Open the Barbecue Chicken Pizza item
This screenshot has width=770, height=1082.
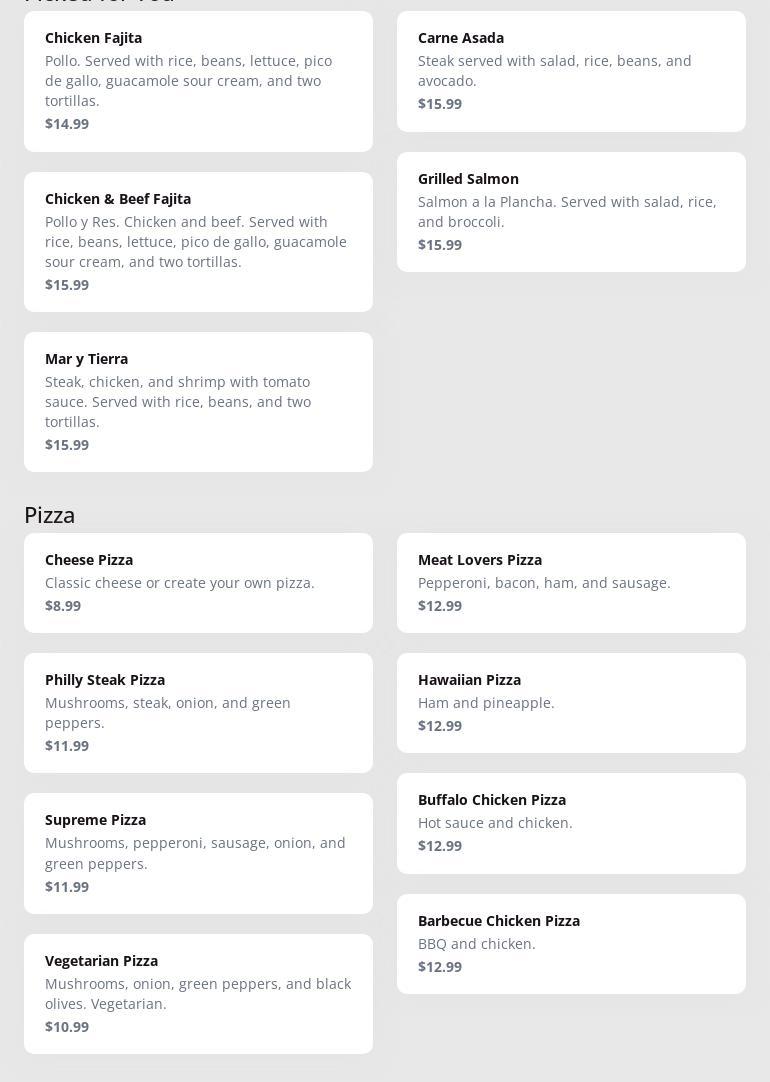571,943
